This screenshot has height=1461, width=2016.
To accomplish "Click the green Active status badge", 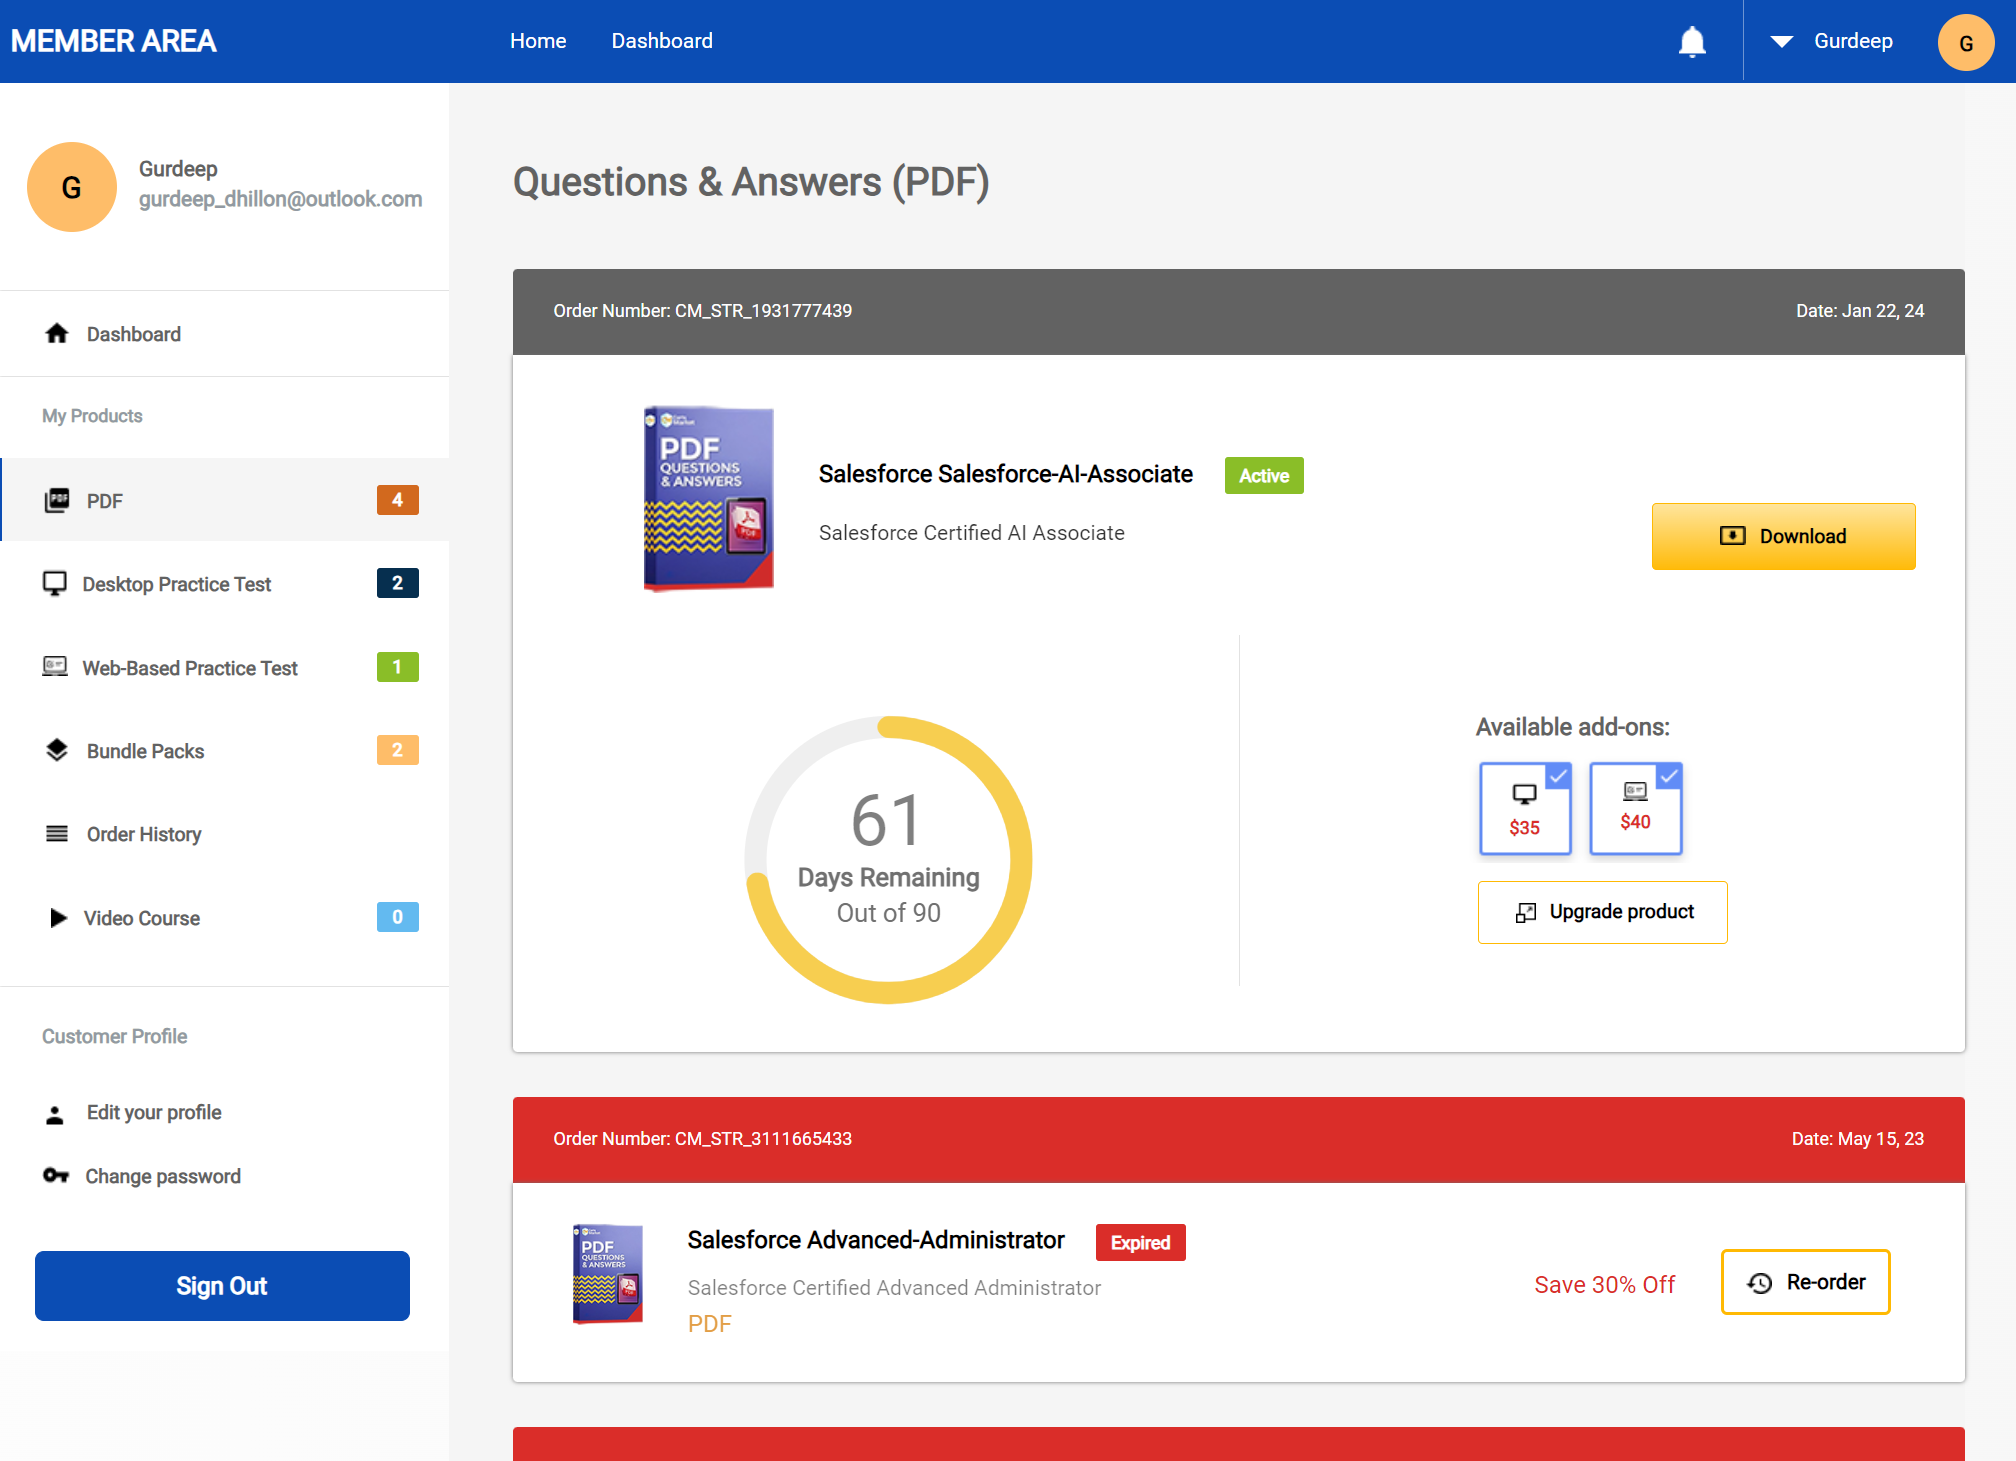I will [1264, 476].
